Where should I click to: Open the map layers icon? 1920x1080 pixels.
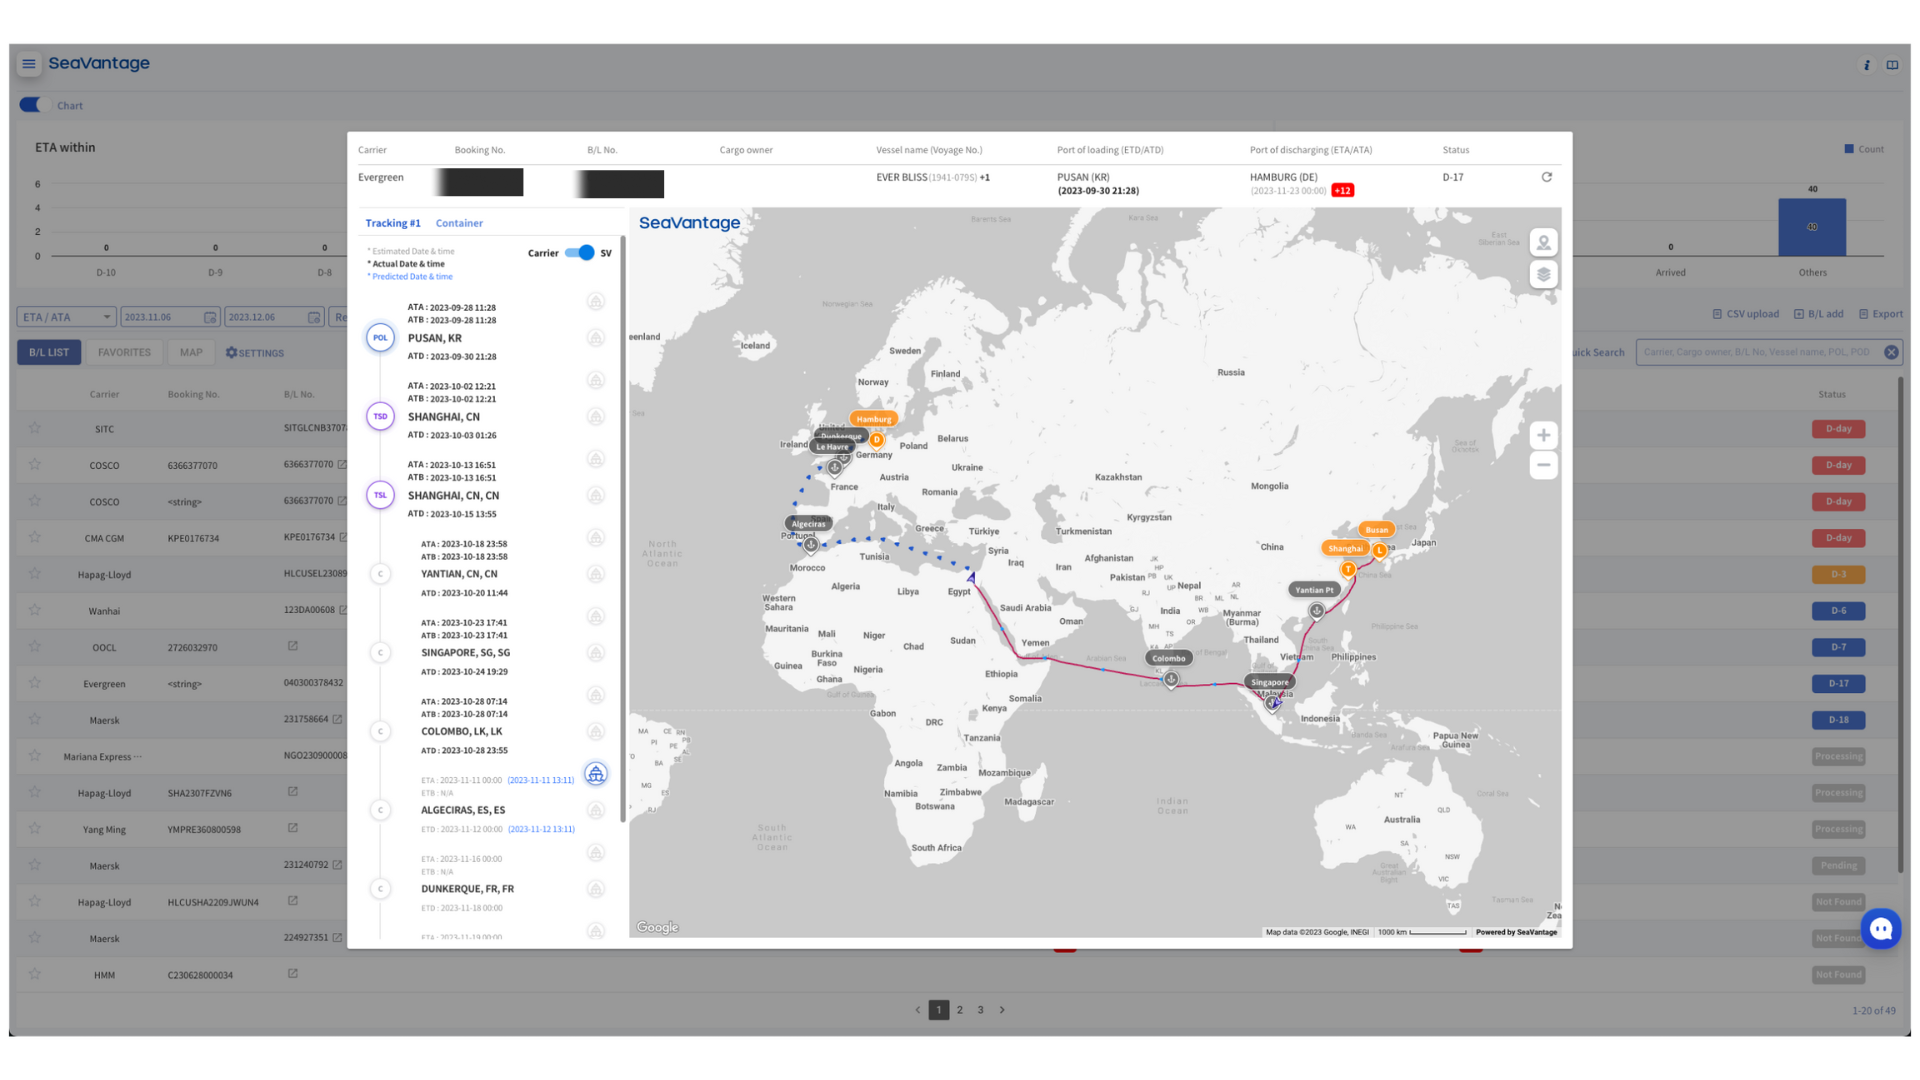click(1543, 275)
